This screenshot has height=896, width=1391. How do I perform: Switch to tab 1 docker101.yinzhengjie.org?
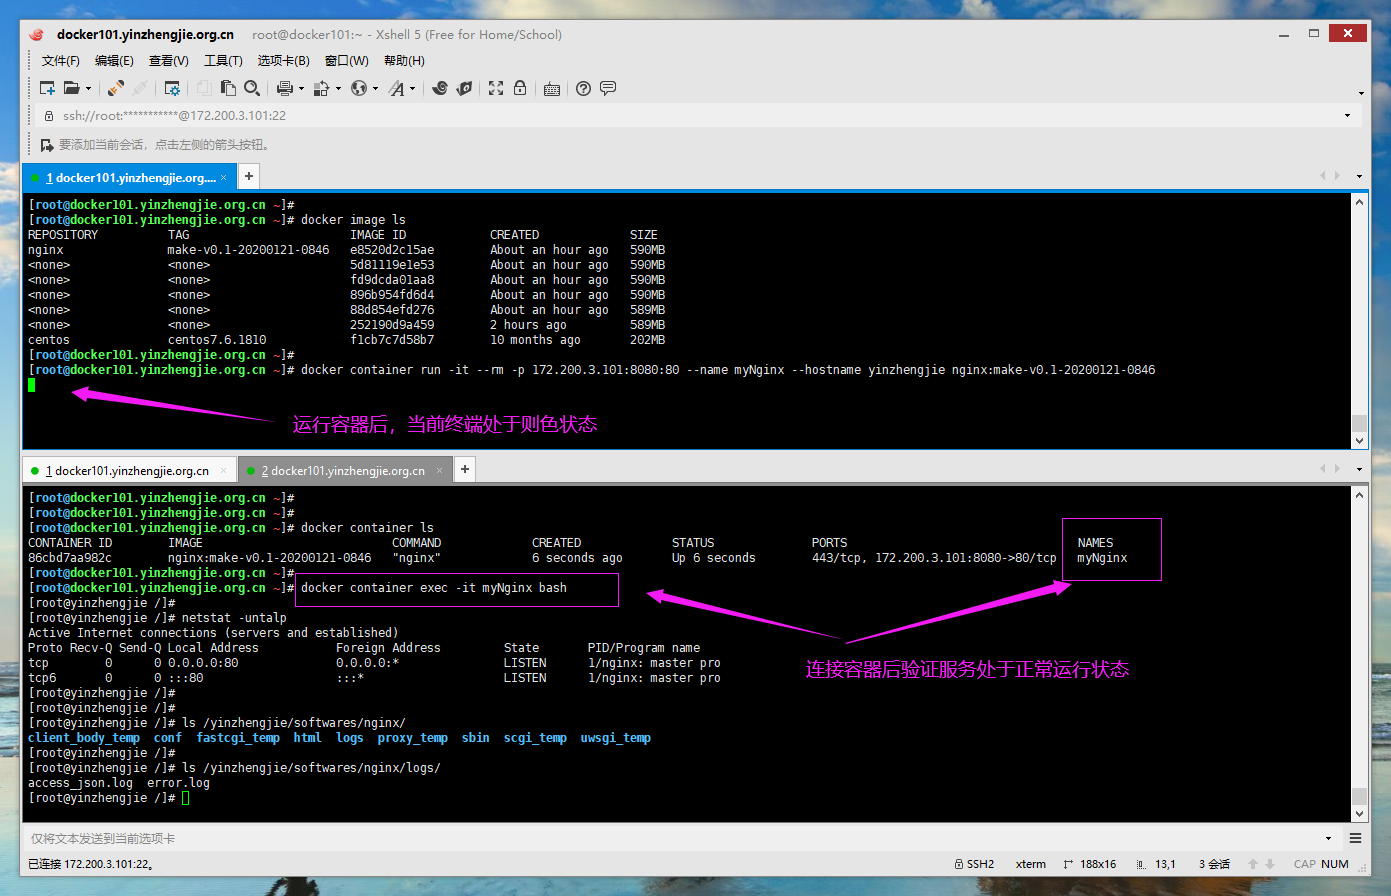coord(128,469)
